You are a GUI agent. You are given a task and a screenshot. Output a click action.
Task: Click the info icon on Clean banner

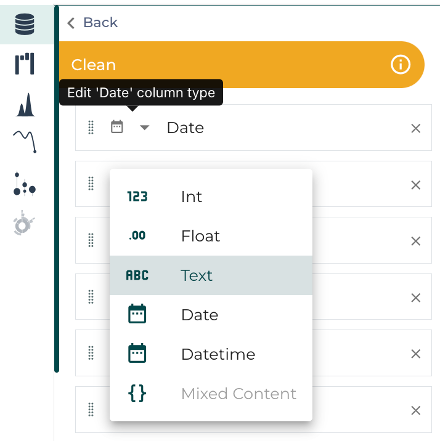[400, 64]
